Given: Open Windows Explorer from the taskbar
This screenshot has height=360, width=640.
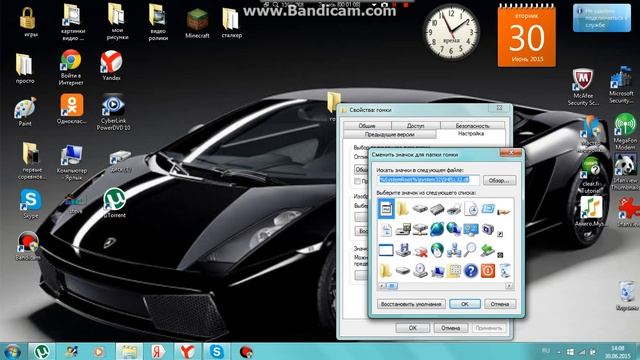Looking at the screenshot, I should [x=129, y=352].
